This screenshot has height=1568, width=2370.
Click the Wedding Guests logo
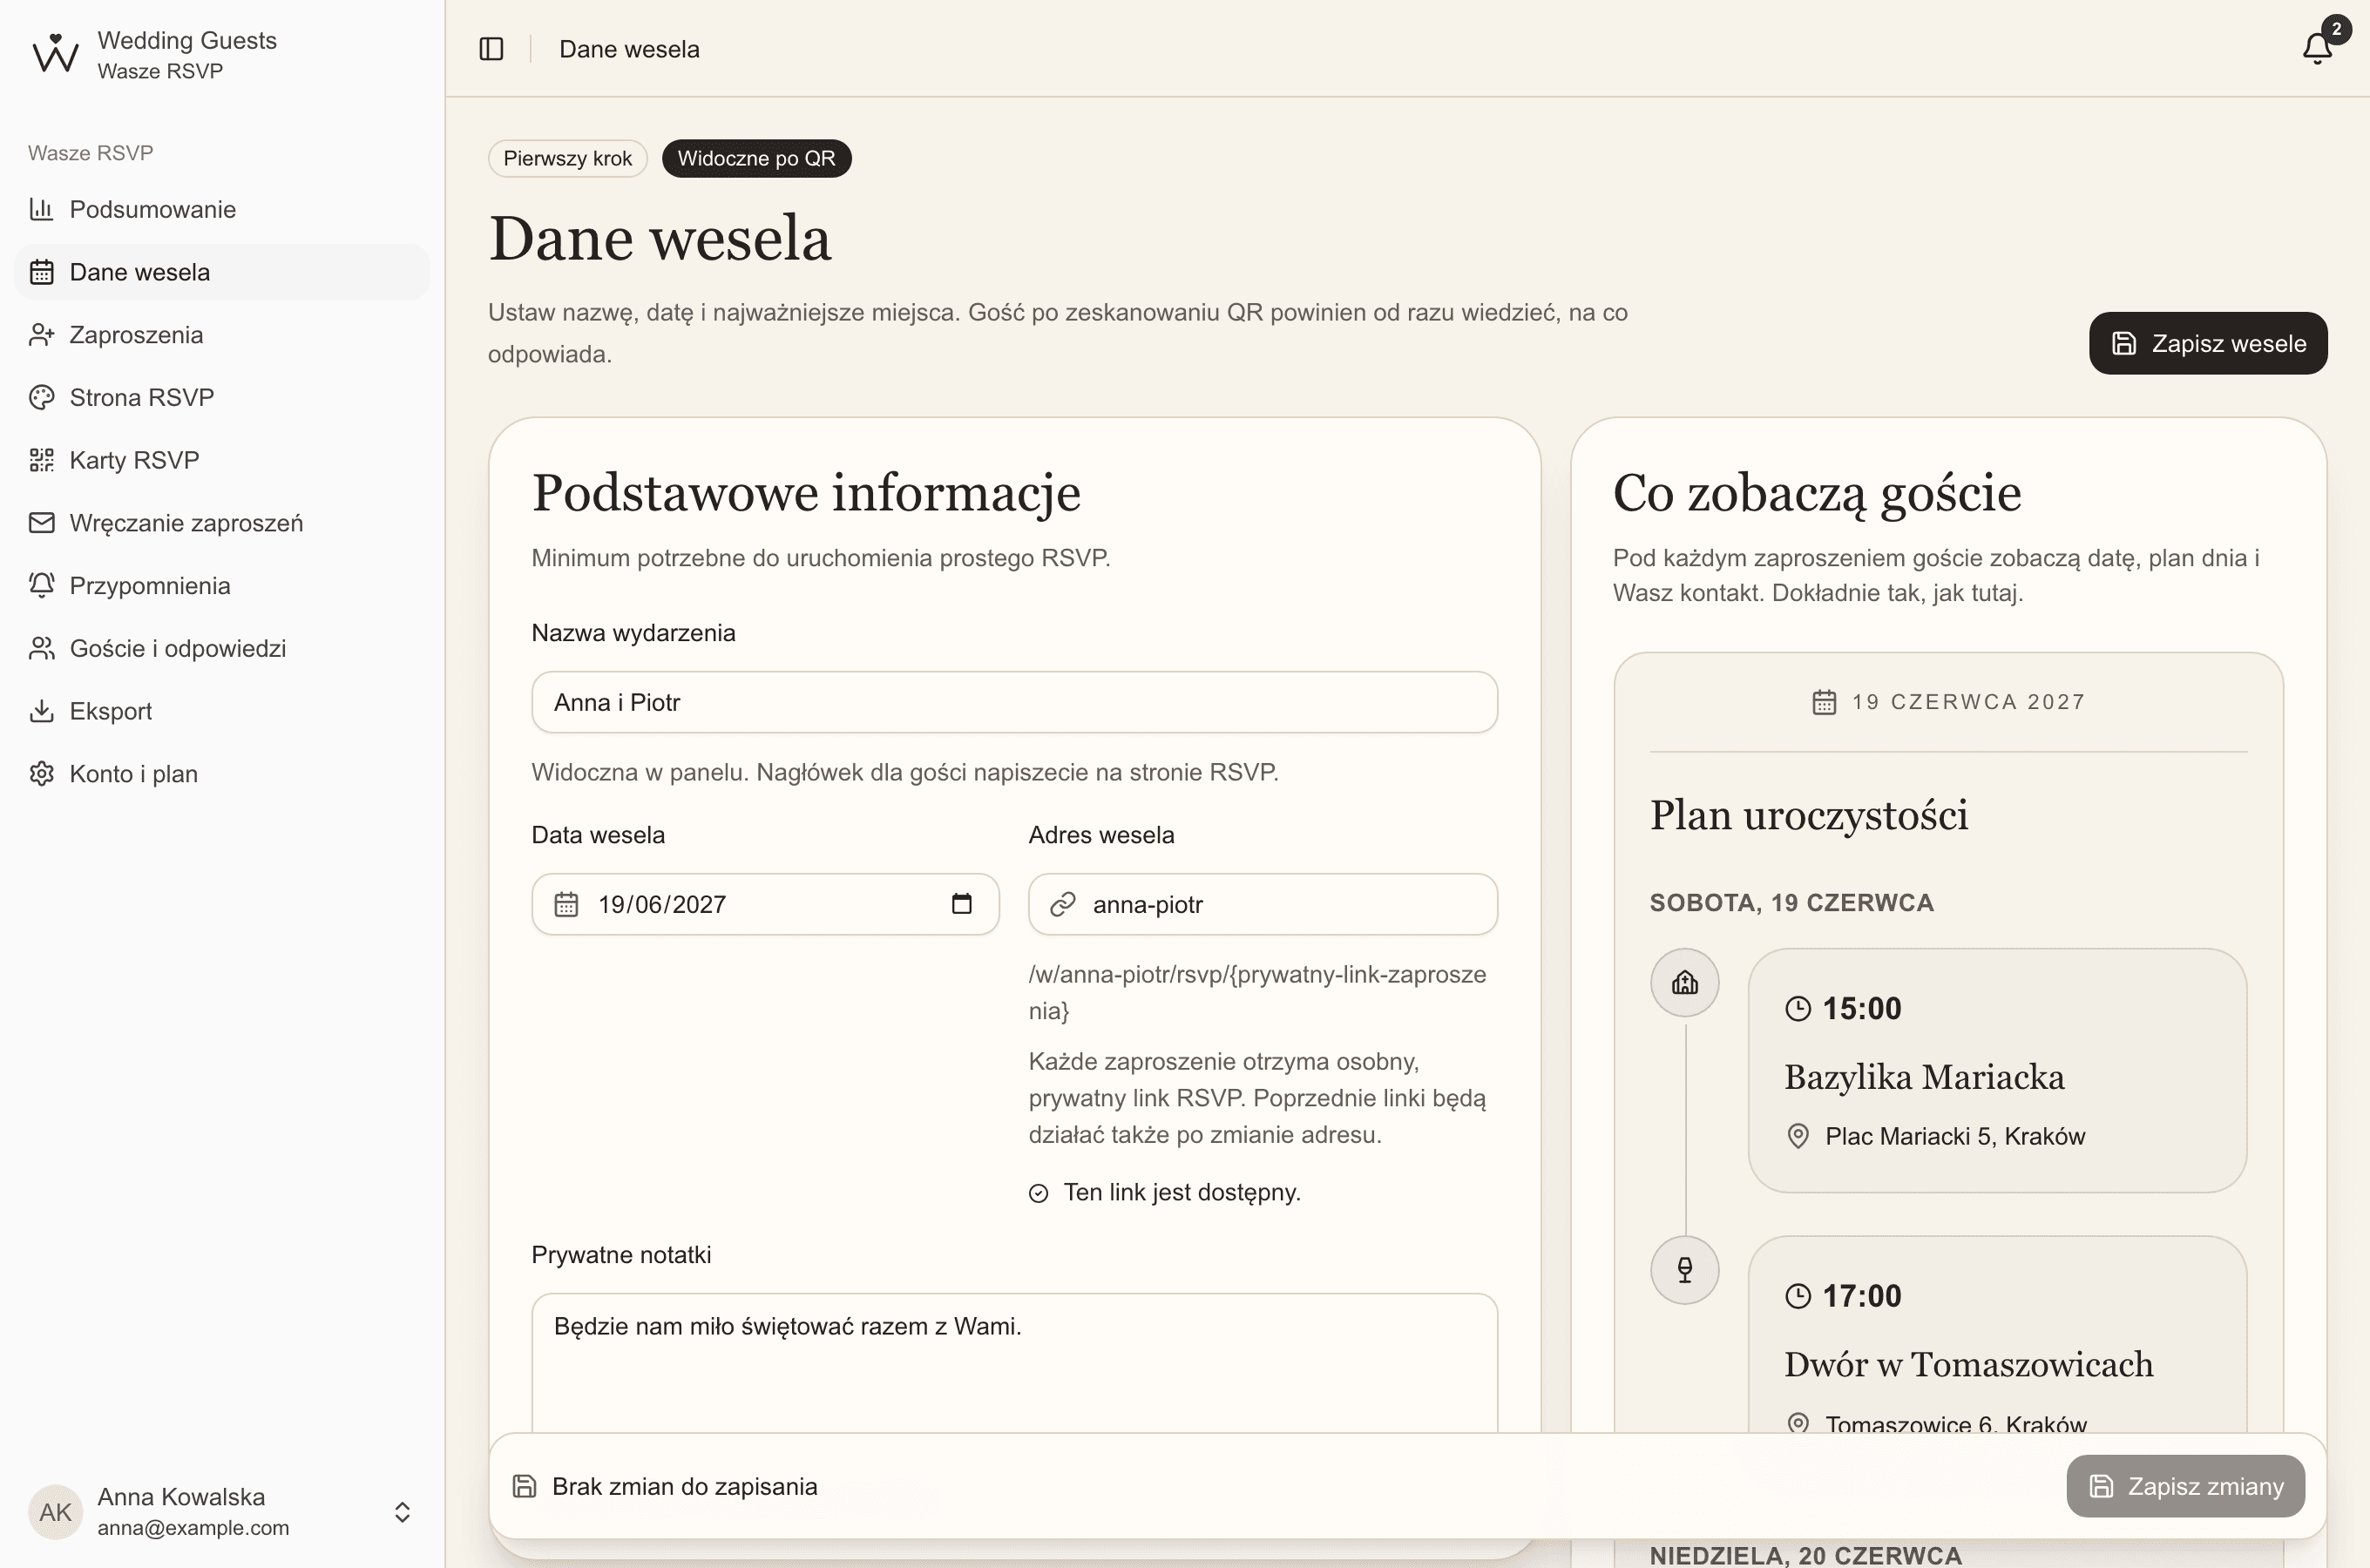(x=55, y=54)
